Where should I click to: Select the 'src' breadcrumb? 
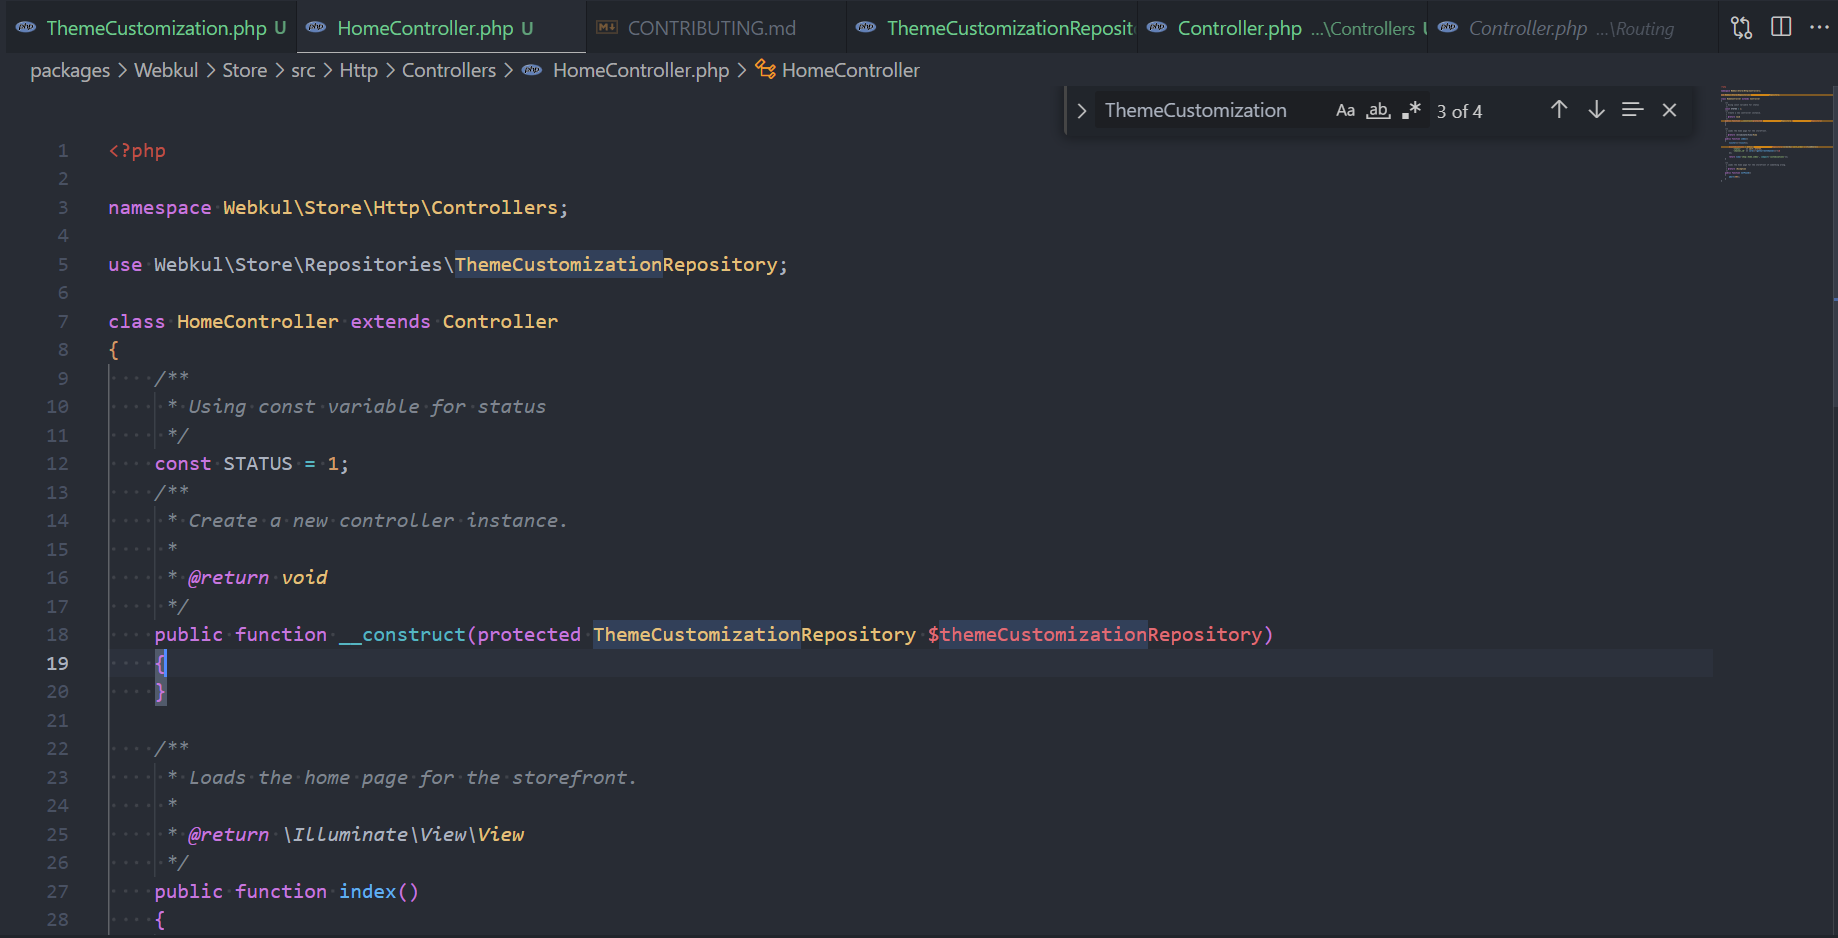pos(303,71)
